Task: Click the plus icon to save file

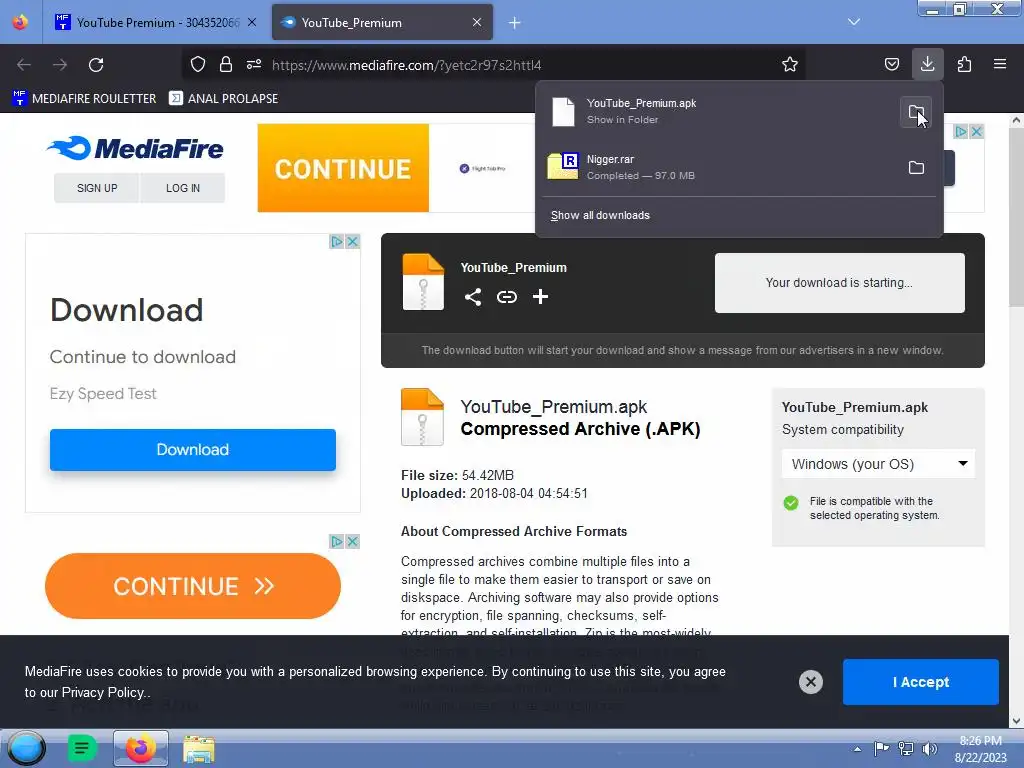Action: coord(540,297)
